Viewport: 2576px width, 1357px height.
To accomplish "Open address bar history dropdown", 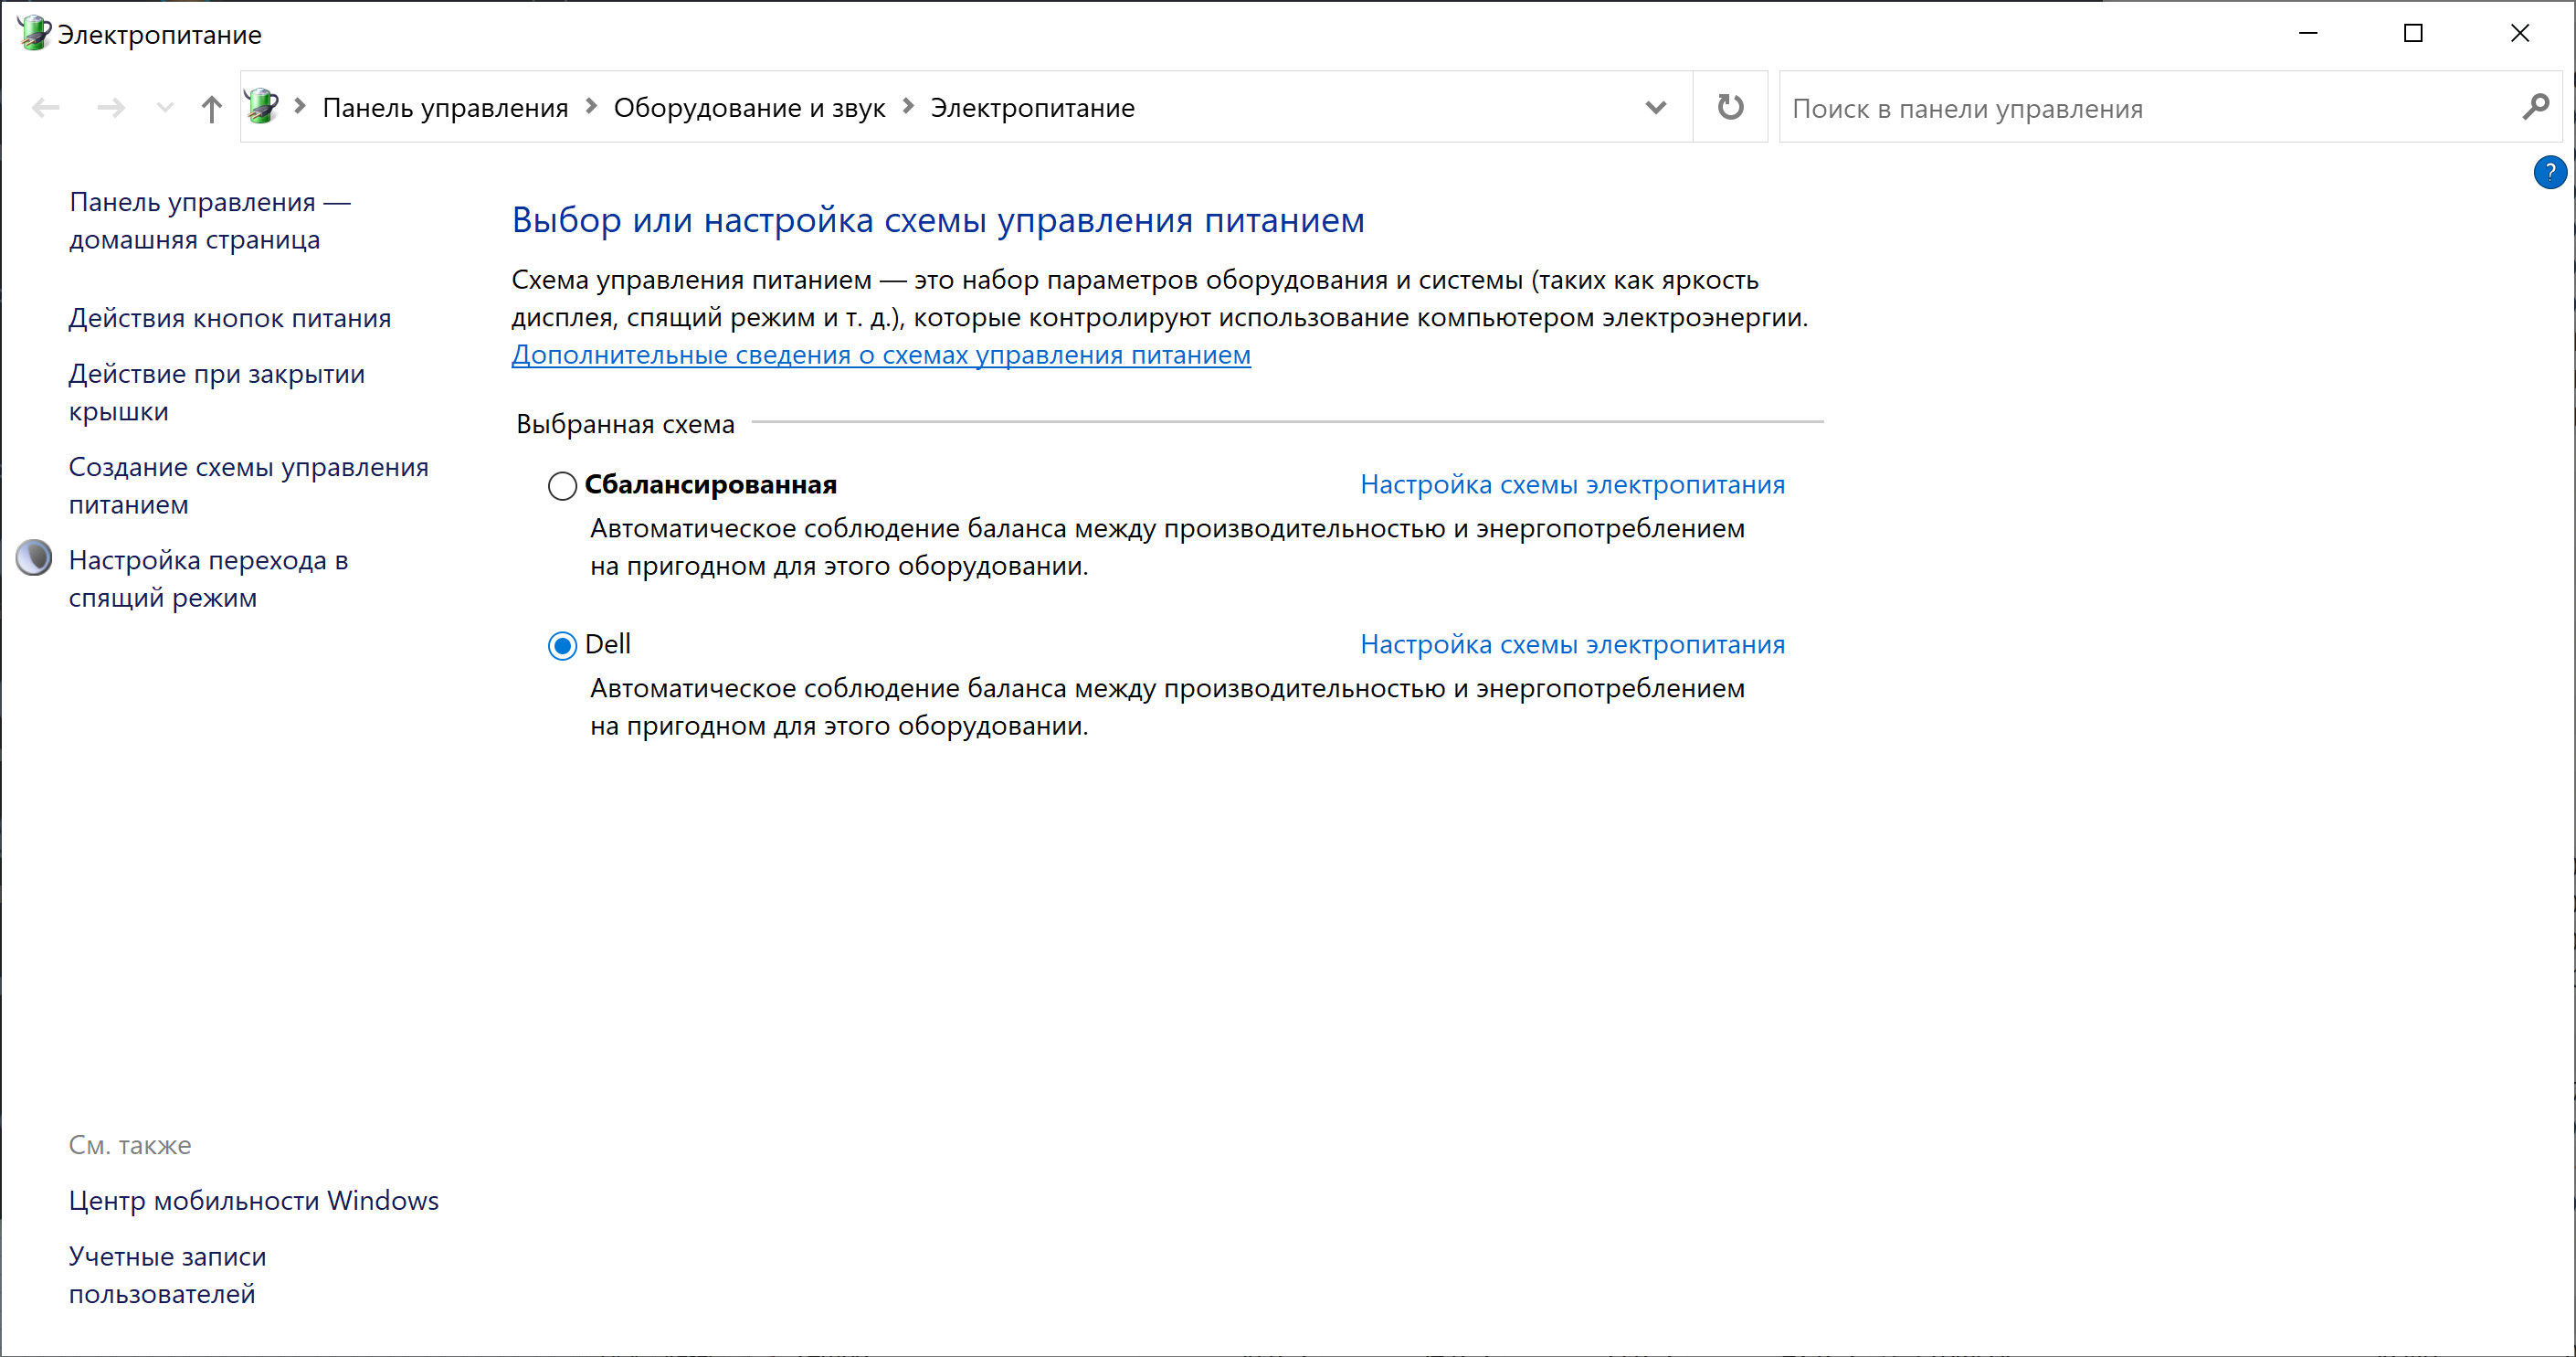I will coord(1655,107).
